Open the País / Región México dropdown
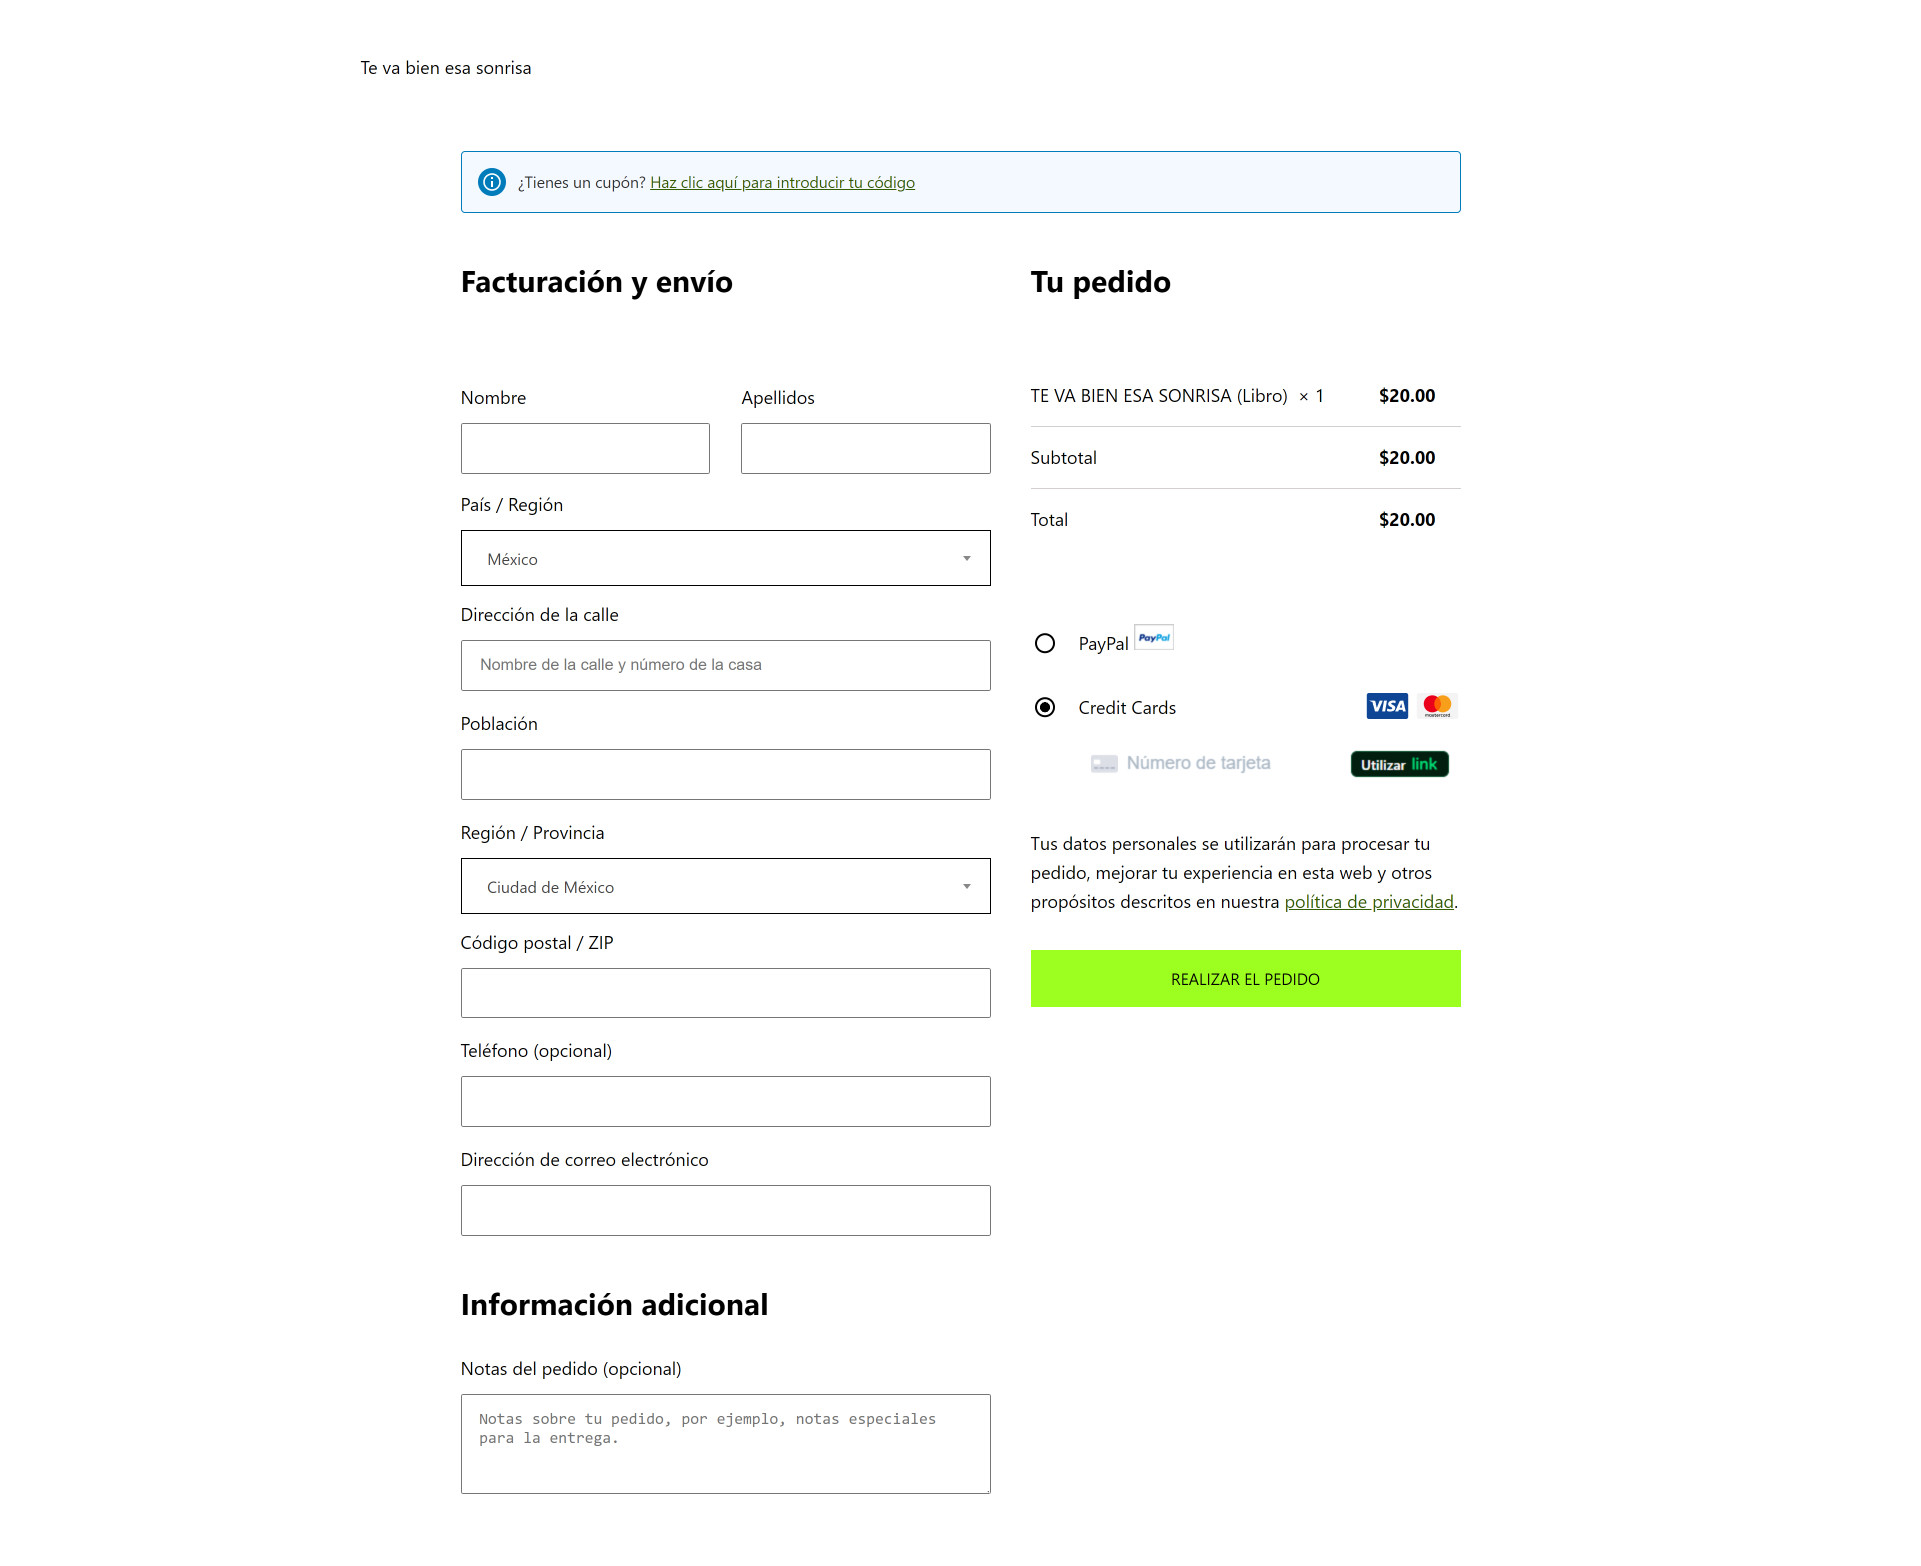The width and height of the screenshot is (1921, 1566). tap(725, 558)
